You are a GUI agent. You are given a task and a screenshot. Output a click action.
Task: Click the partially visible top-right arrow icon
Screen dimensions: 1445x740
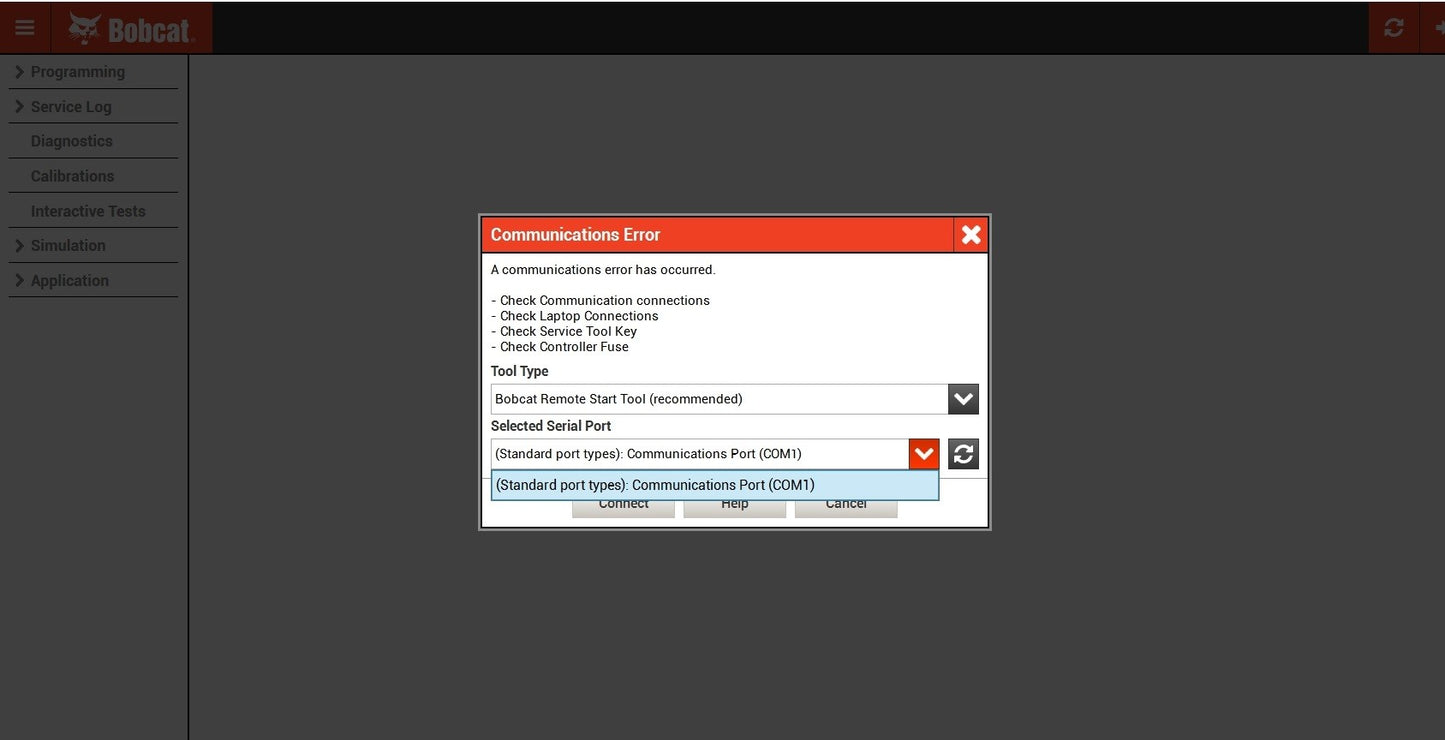point(1438,28)
